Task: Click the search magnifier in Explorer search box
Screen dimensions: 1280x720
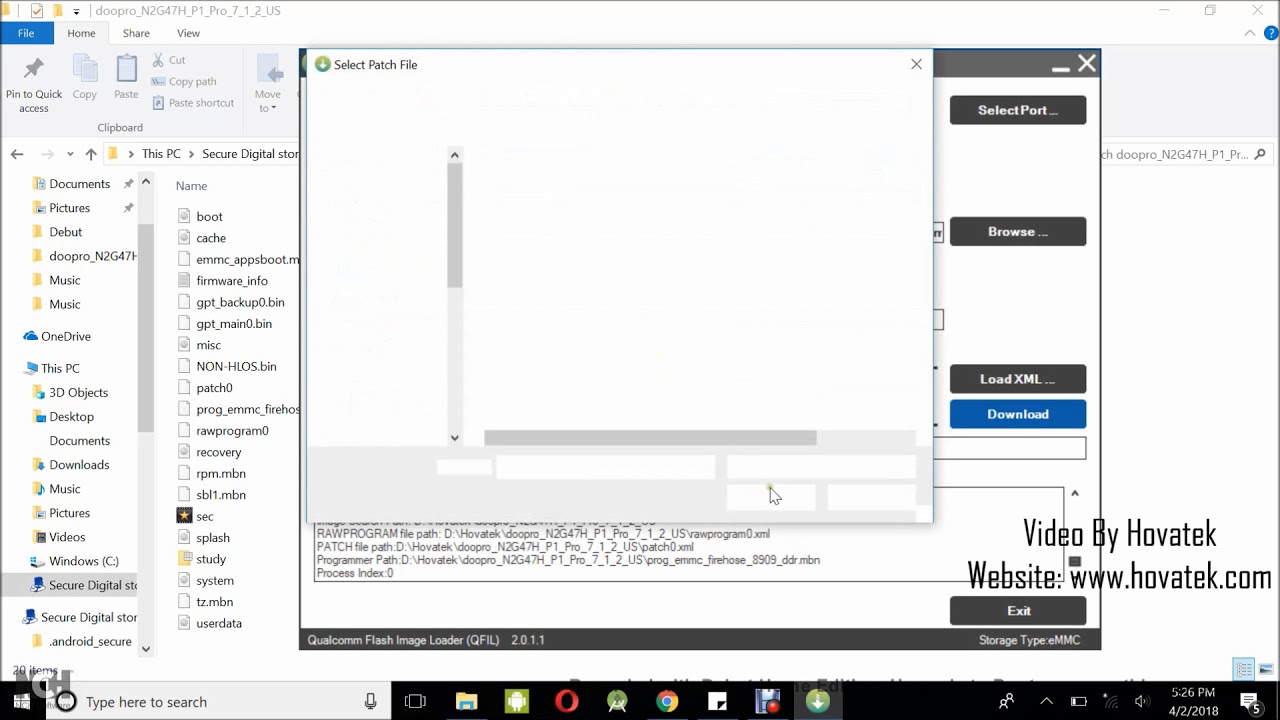Action: point(1260,154)
